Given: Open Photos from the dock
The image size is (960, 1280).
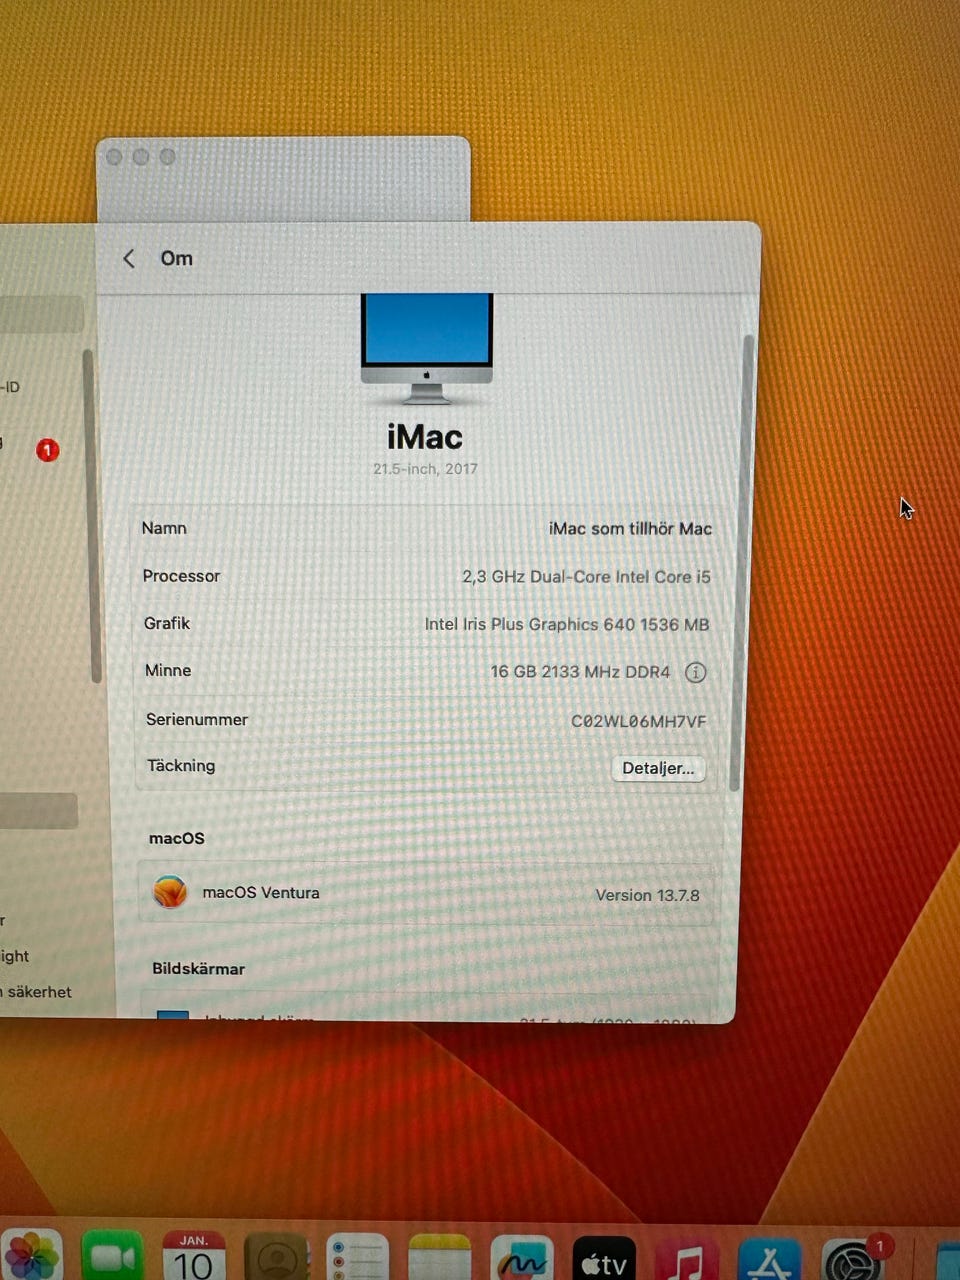Looking at the screenshot, I should point(32,1257).
